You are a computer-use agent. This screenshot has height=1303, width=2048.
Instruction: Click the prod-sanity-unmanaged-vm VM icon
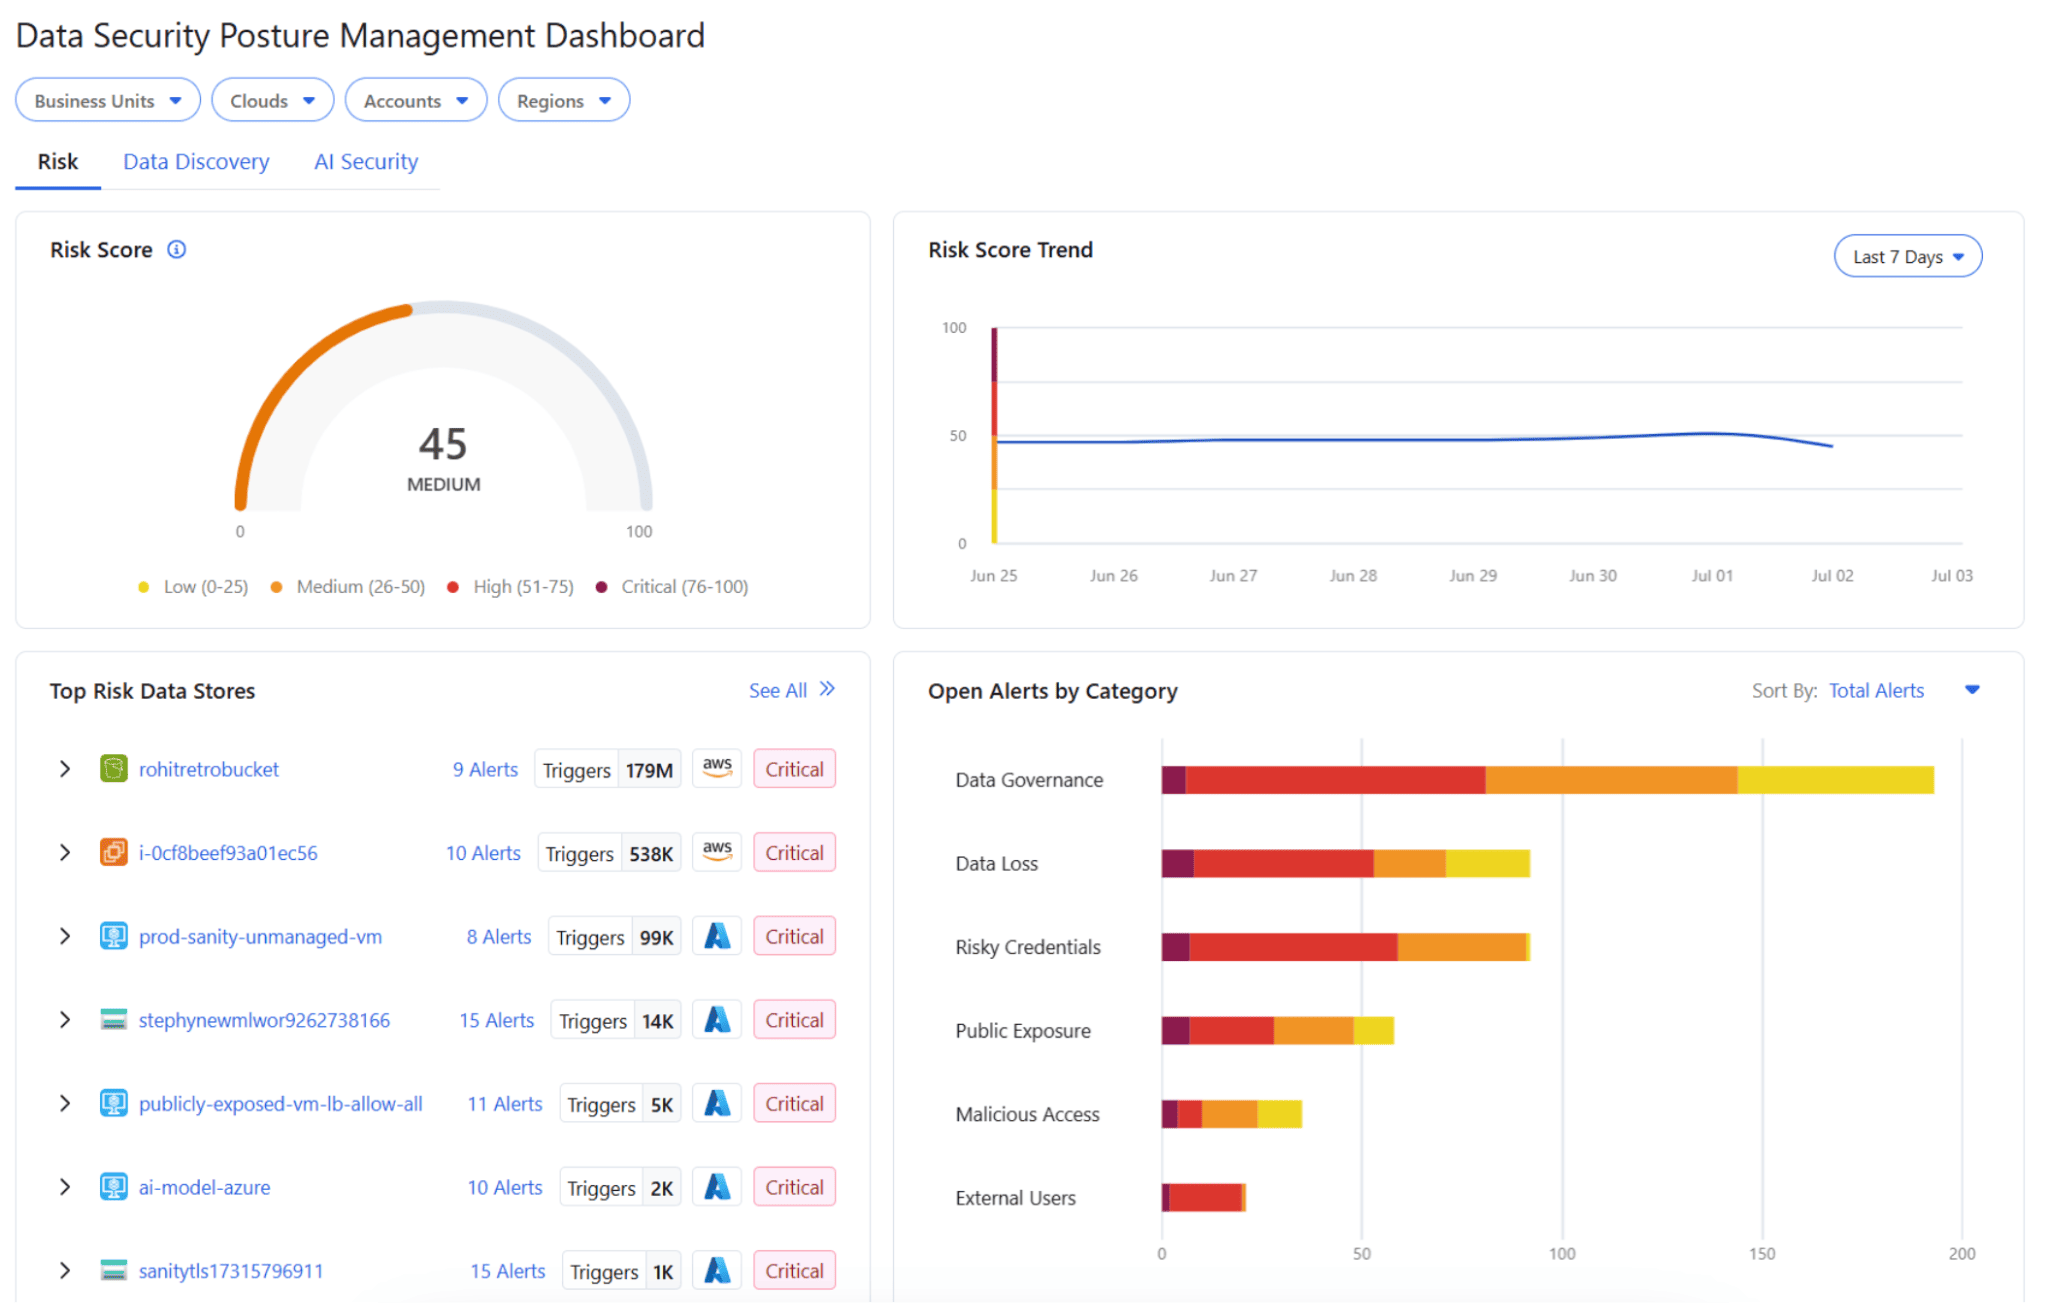113,936
